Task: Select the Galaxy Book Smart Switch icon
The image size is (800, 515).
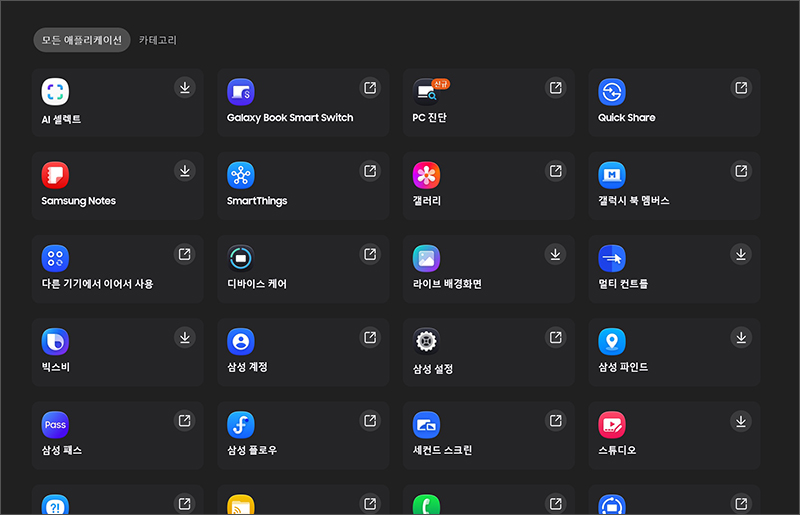Action: point(241,92)
